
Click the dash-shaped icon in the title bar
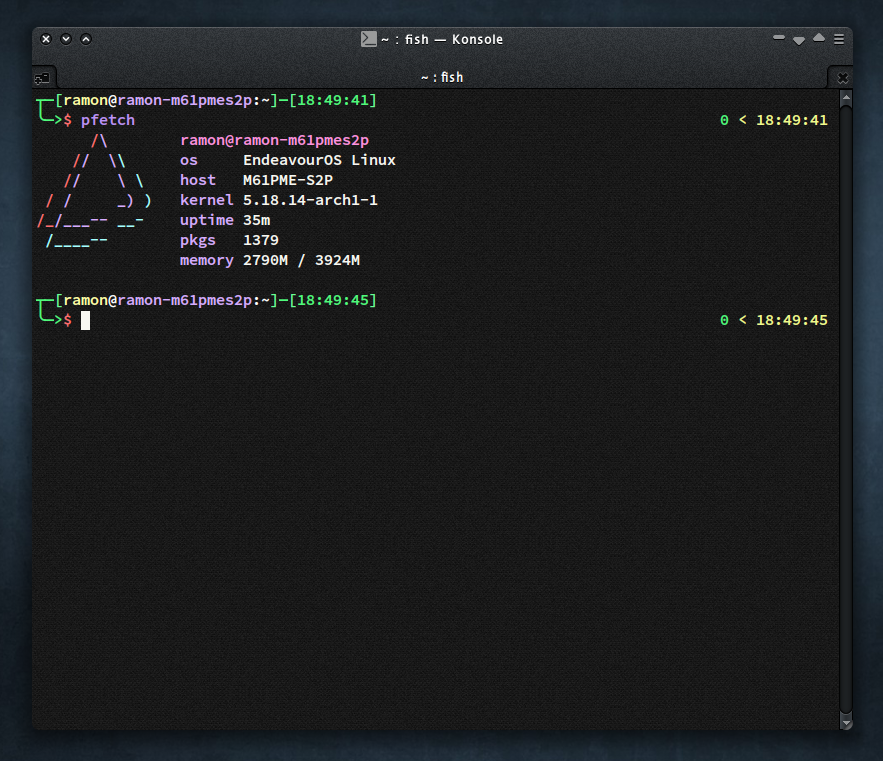click(x=779, y=38)
